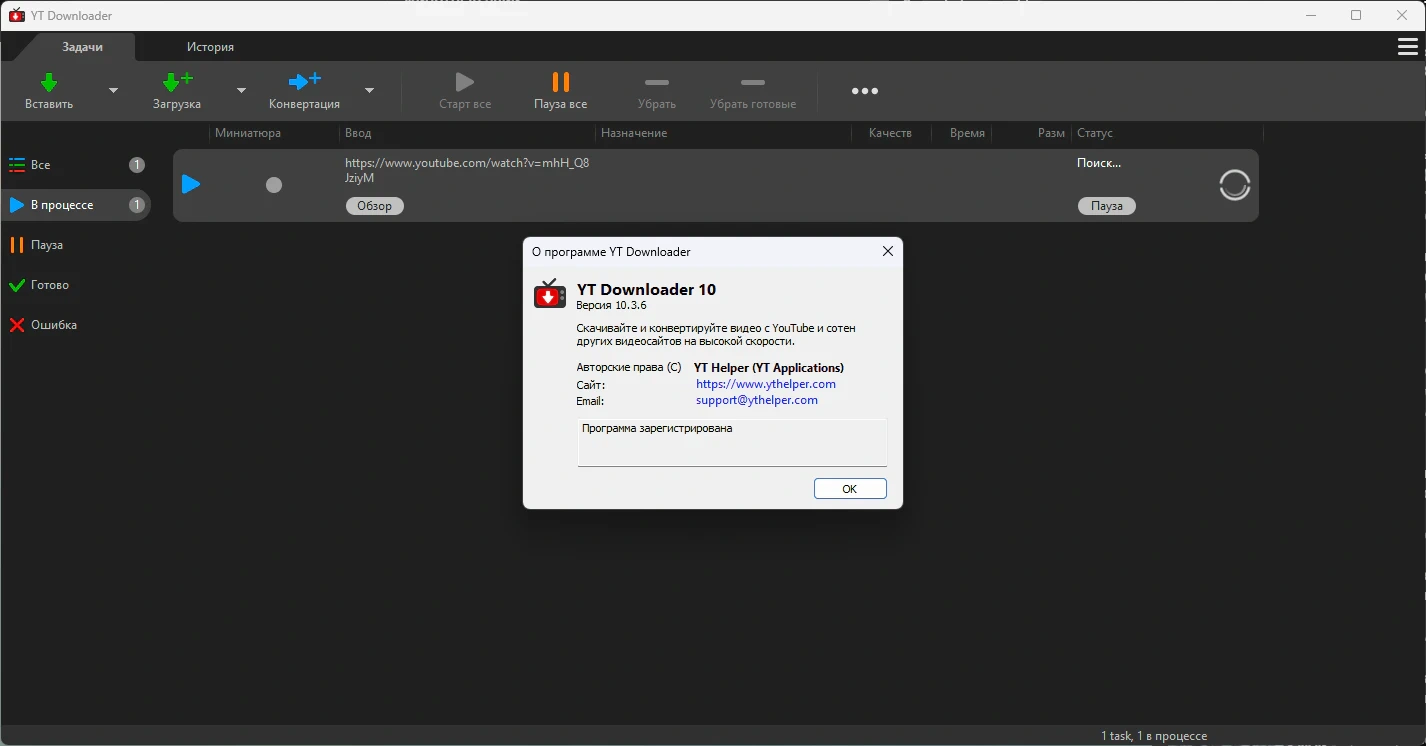Viewport: 1426px width, 746px height.
Task: Click the gray thumbnail placeholder dot
Action: [x=274, y=185]
